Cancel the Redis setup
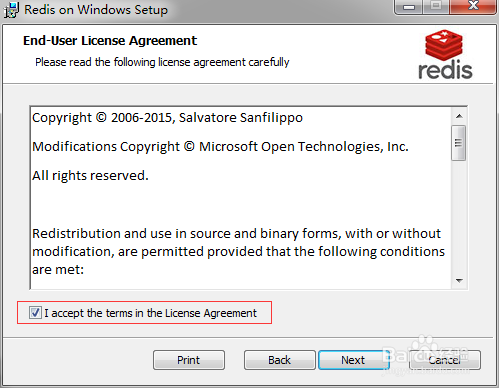The width and height of the screenshot is (499, 388). tap(445, 360)
